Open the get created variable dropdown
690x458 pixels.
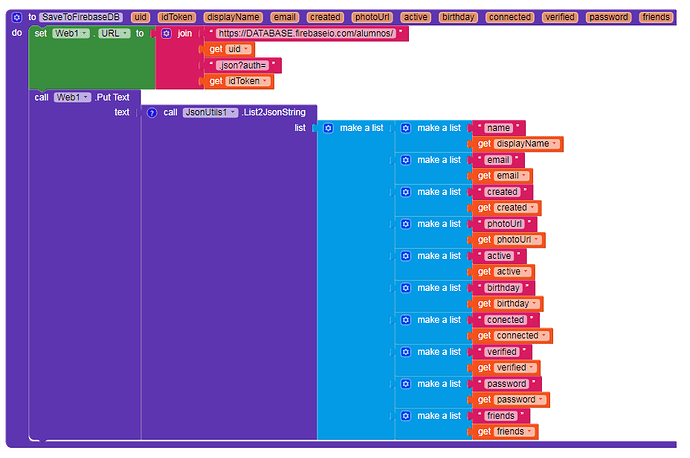click(516, 208)
